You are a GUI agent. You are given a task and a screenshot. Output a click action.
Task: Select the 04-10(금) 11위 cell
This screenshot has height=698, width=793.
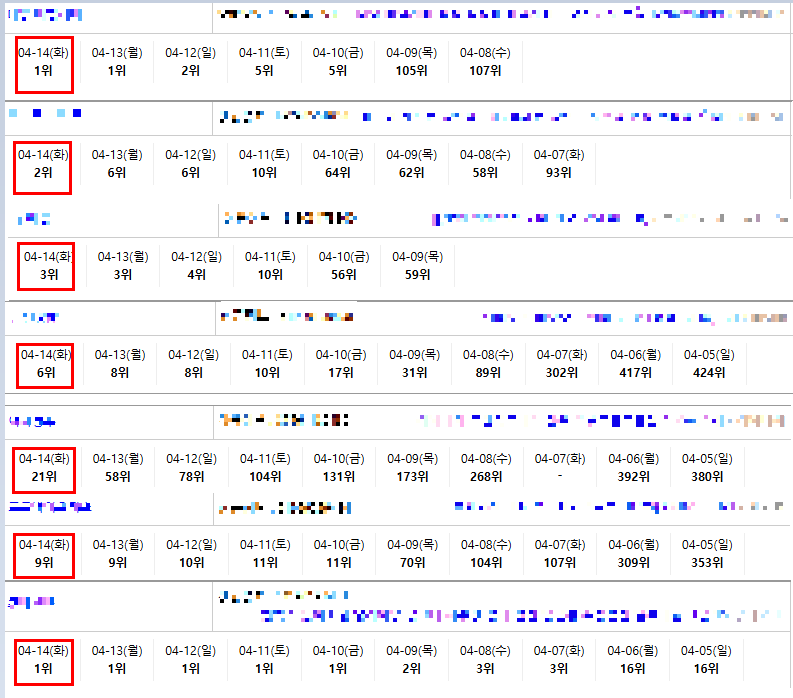[339, 554]
